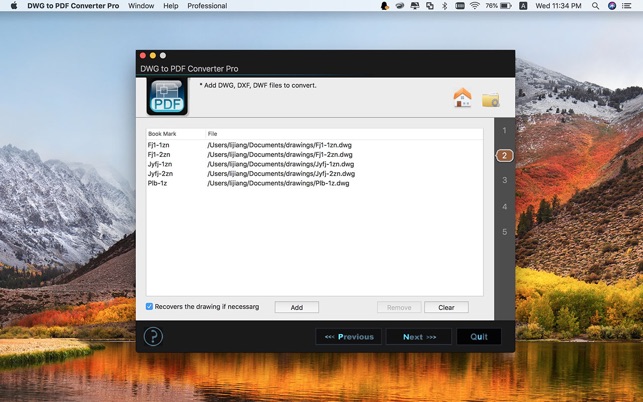Click the PDF app logo icon
The height and width of the screenshot is (402, 643).
tap(167, 97)
